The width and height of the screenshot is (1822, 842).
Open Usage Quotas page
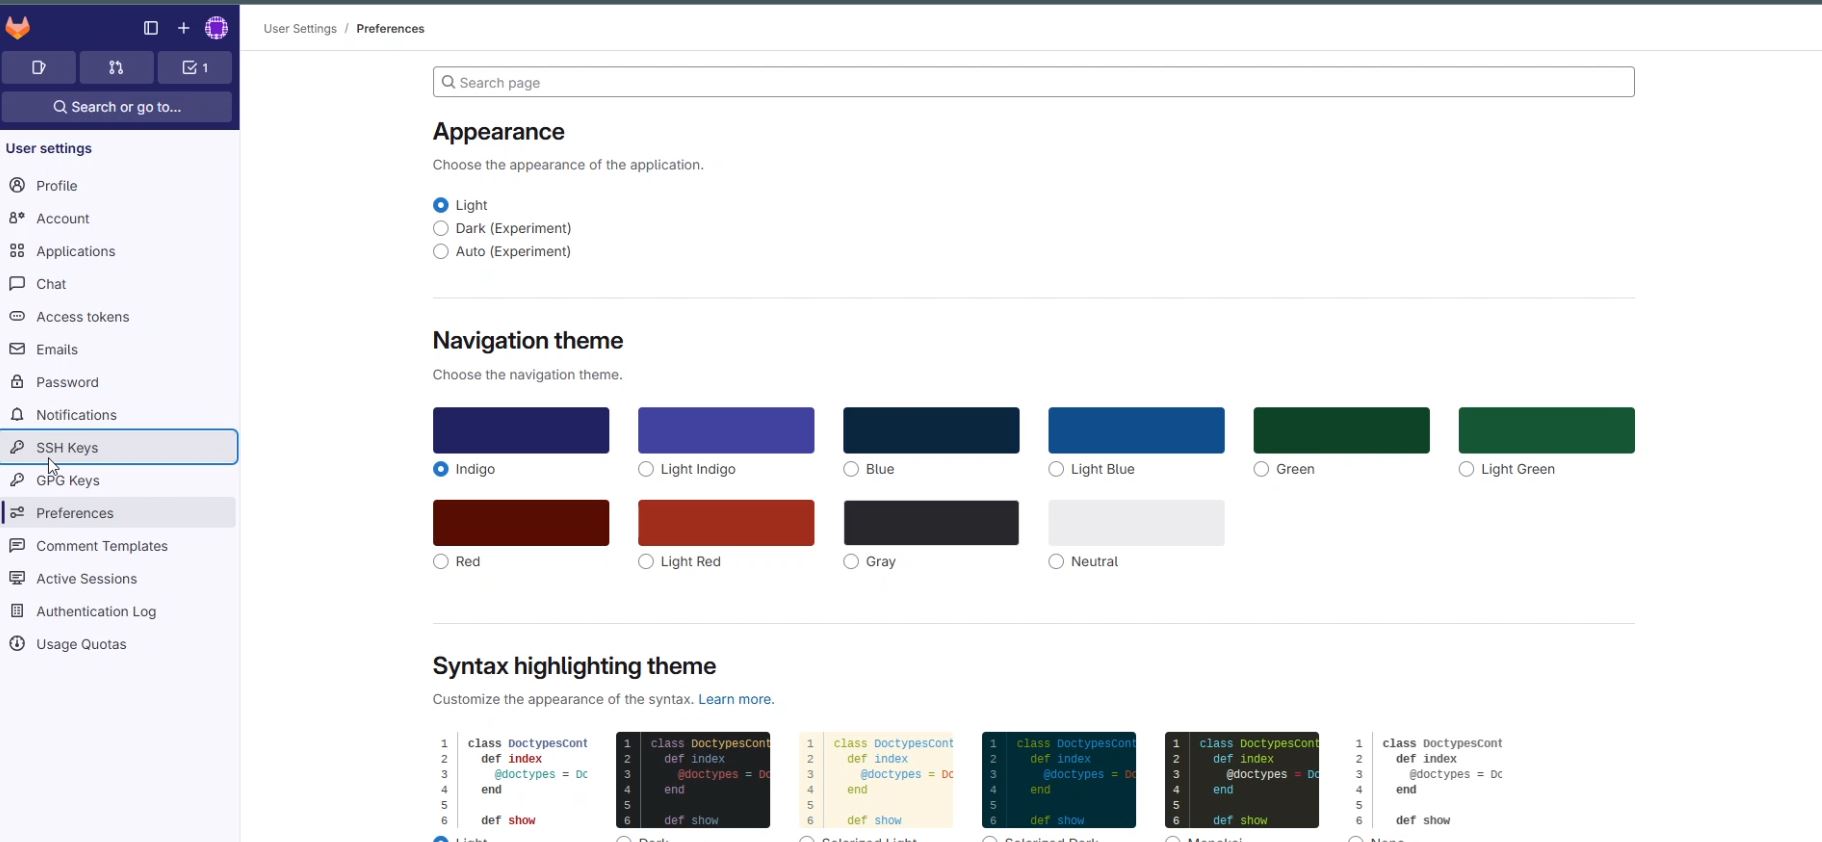click(119, 643)
